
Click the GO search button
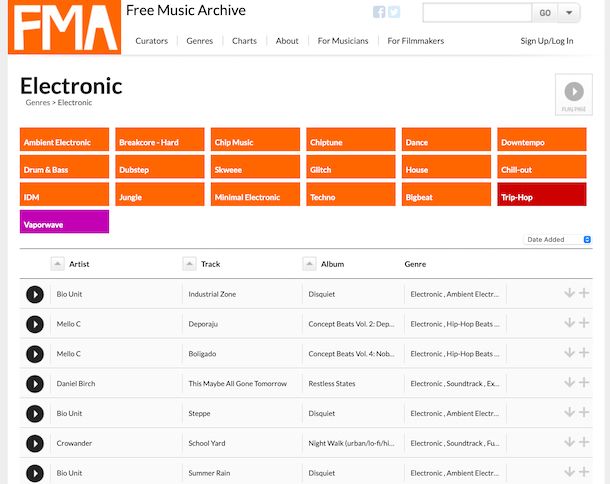(545, 13)
